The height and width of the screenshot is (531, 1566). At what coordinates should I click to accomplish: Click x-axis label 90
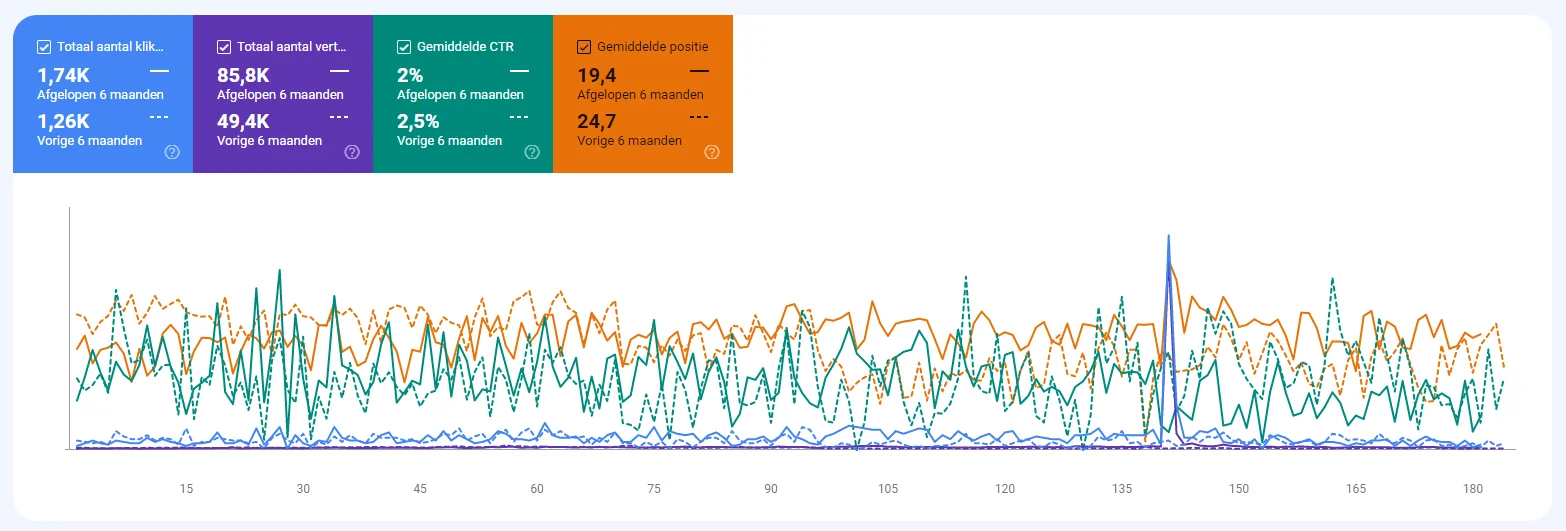coord(771,489)
